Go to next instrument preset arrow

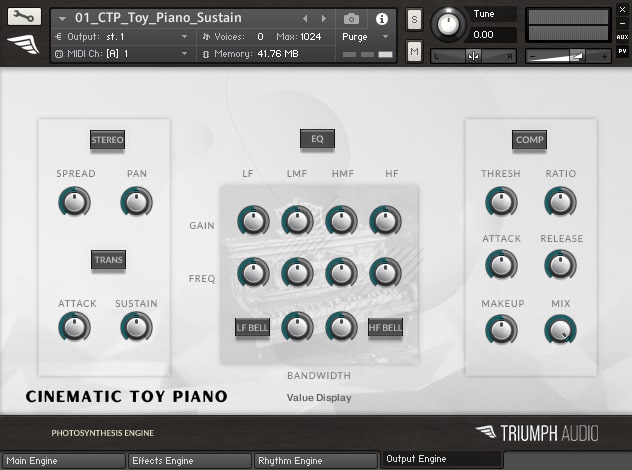pyautogui.click(x=324, y=19)
